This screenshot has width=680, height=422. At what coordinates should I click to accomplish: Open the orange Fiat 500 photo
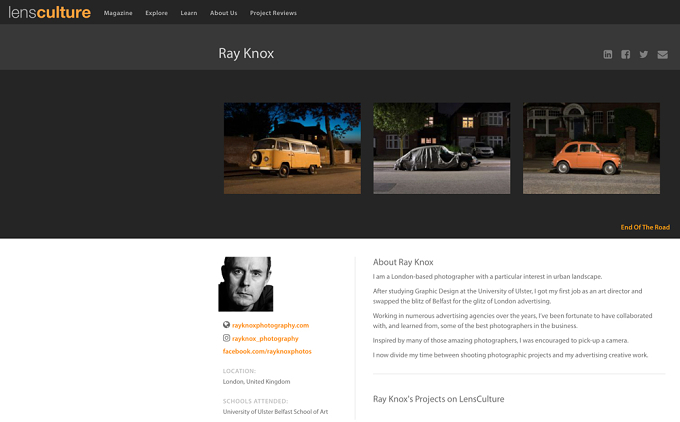click(x=591, y=148)
